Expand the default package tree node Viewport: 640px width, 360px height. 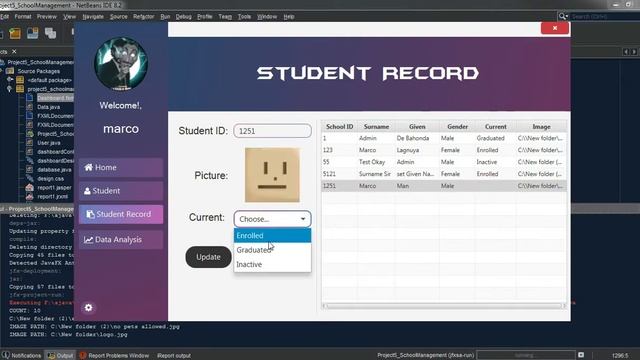point(10,80)
